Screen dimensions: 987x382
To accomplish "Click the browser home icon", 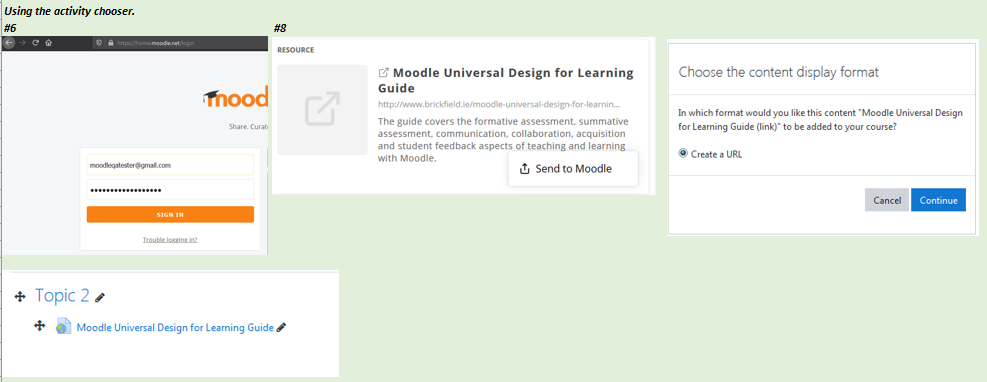I will [48, 43].
